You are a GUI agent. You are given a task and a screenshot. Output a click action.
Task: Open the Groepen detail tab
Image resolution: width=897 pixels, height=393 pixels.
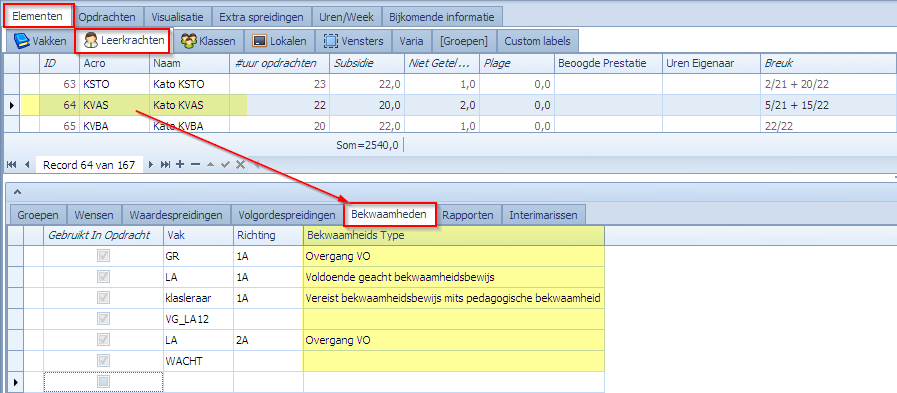38,215
